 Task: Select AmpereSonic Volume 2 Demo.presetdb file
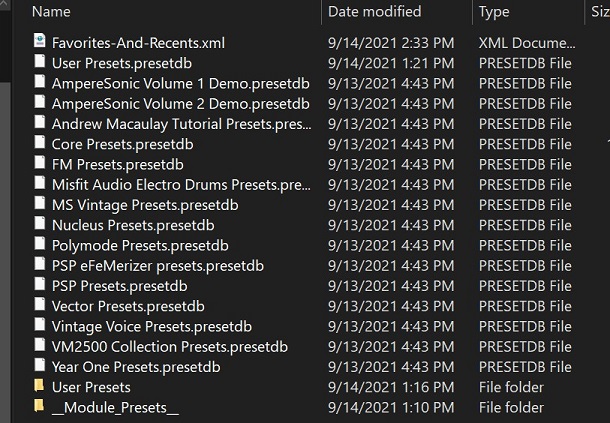click(x=181, y=104)
